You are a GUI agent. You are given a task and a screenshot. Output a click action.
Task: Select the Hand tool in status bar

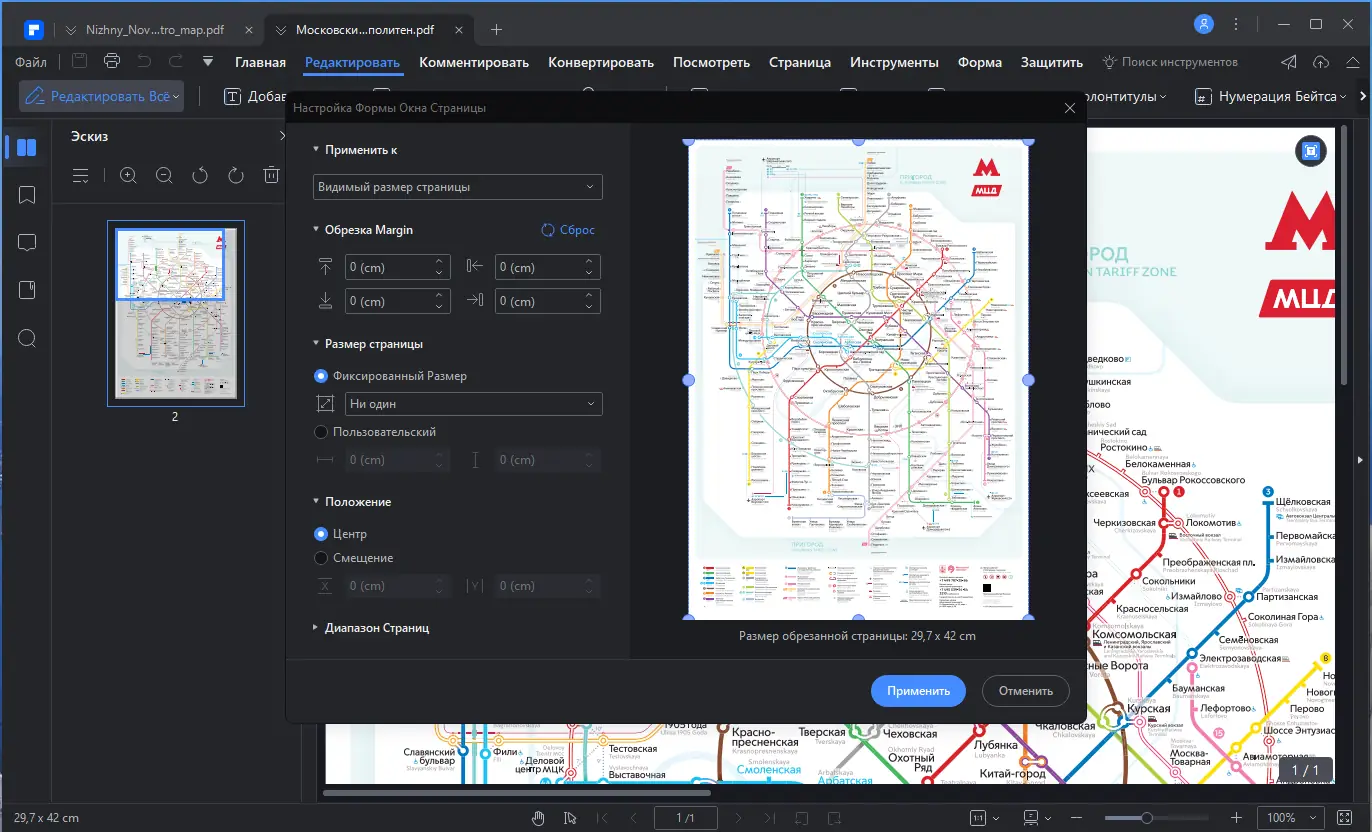pyautogui.click(x=538, y=818)
